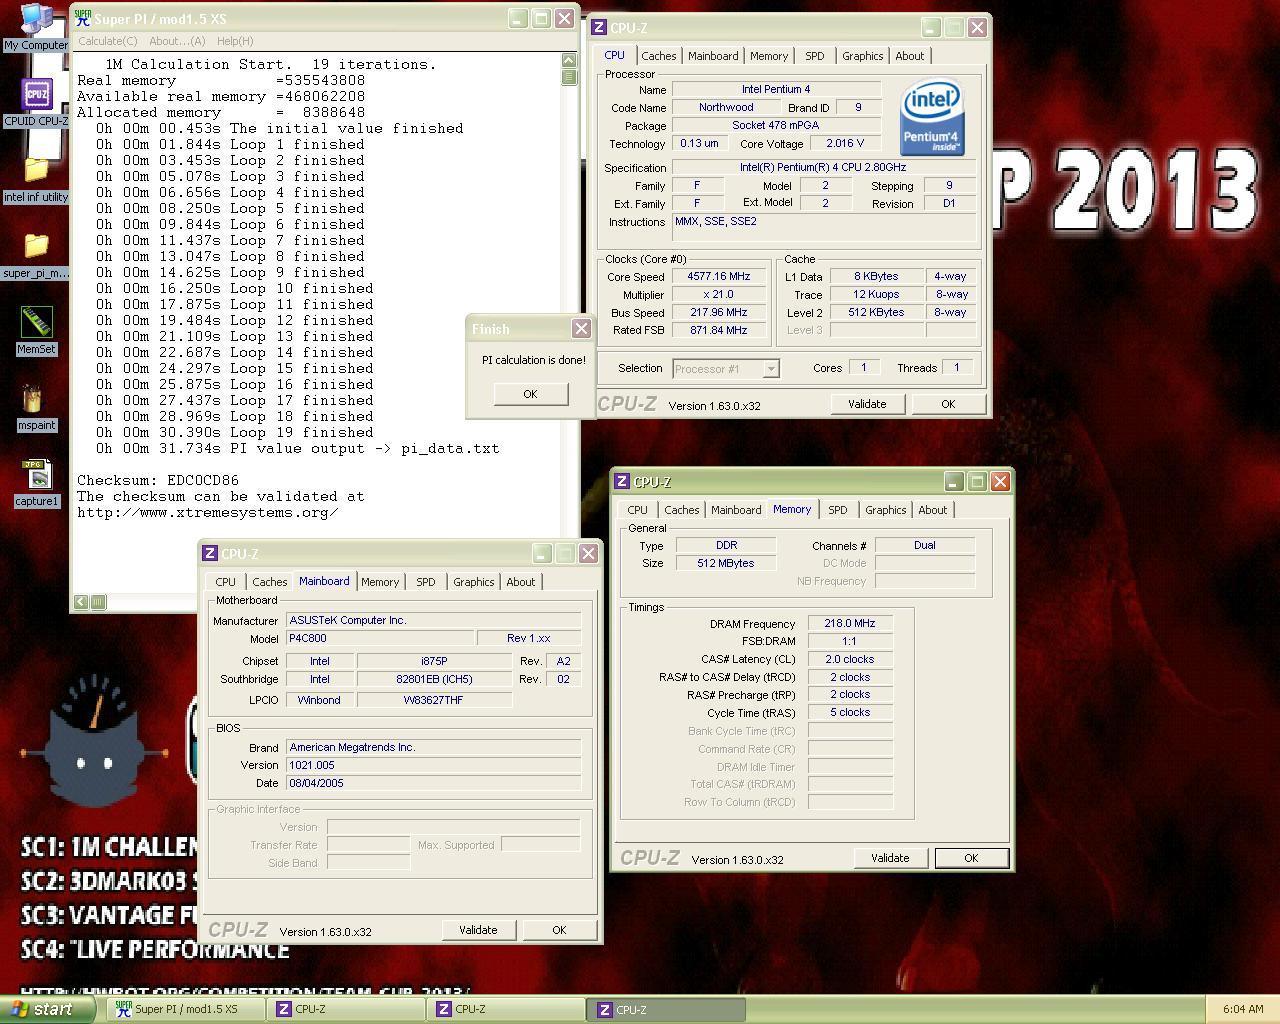Open super_pi_mod folder on desktop
The width and height of the screenshot is (1280, 1024).
[36, 256]
